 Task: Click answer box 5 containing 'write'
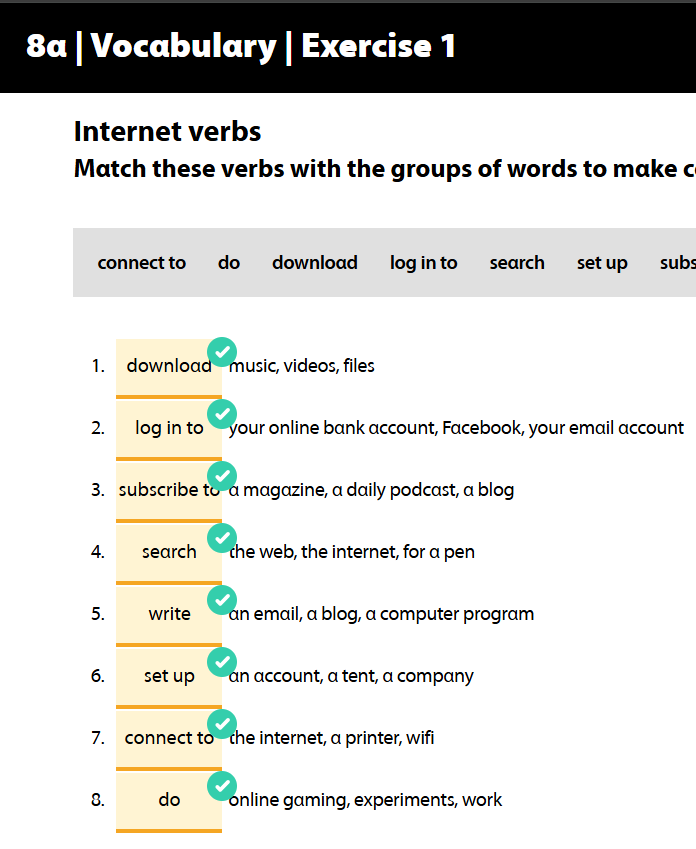pos(168,615)
